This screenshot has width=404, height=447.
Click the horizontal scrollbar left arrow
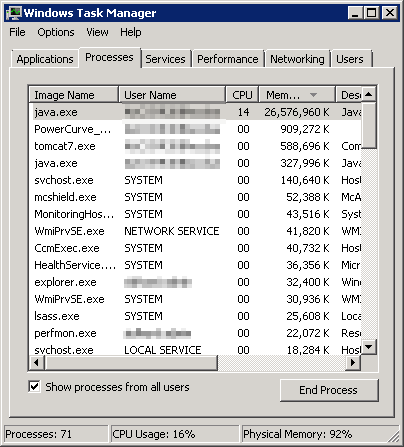pyautogui.click(x=37, y=362)
